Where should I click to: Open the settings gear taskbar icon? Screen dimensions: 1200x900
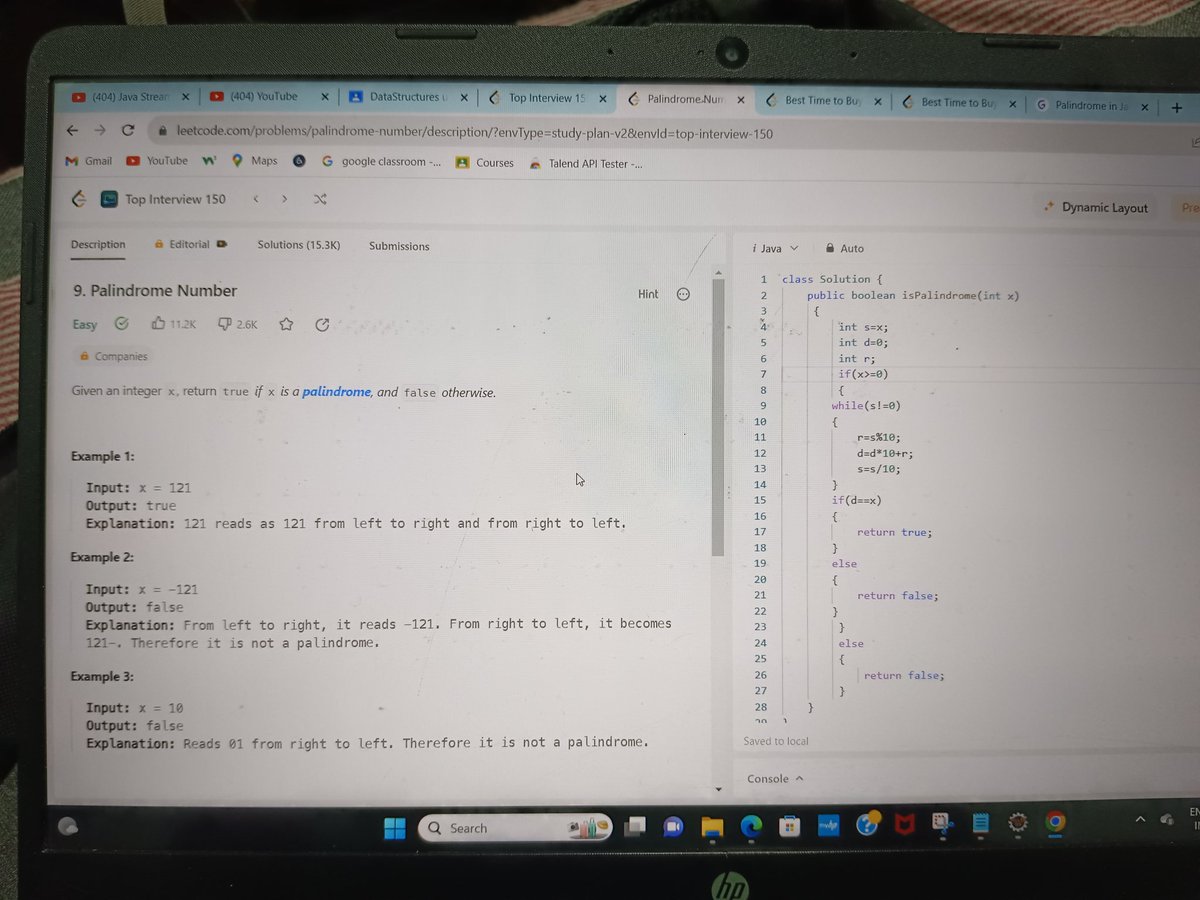point(1018,822)
